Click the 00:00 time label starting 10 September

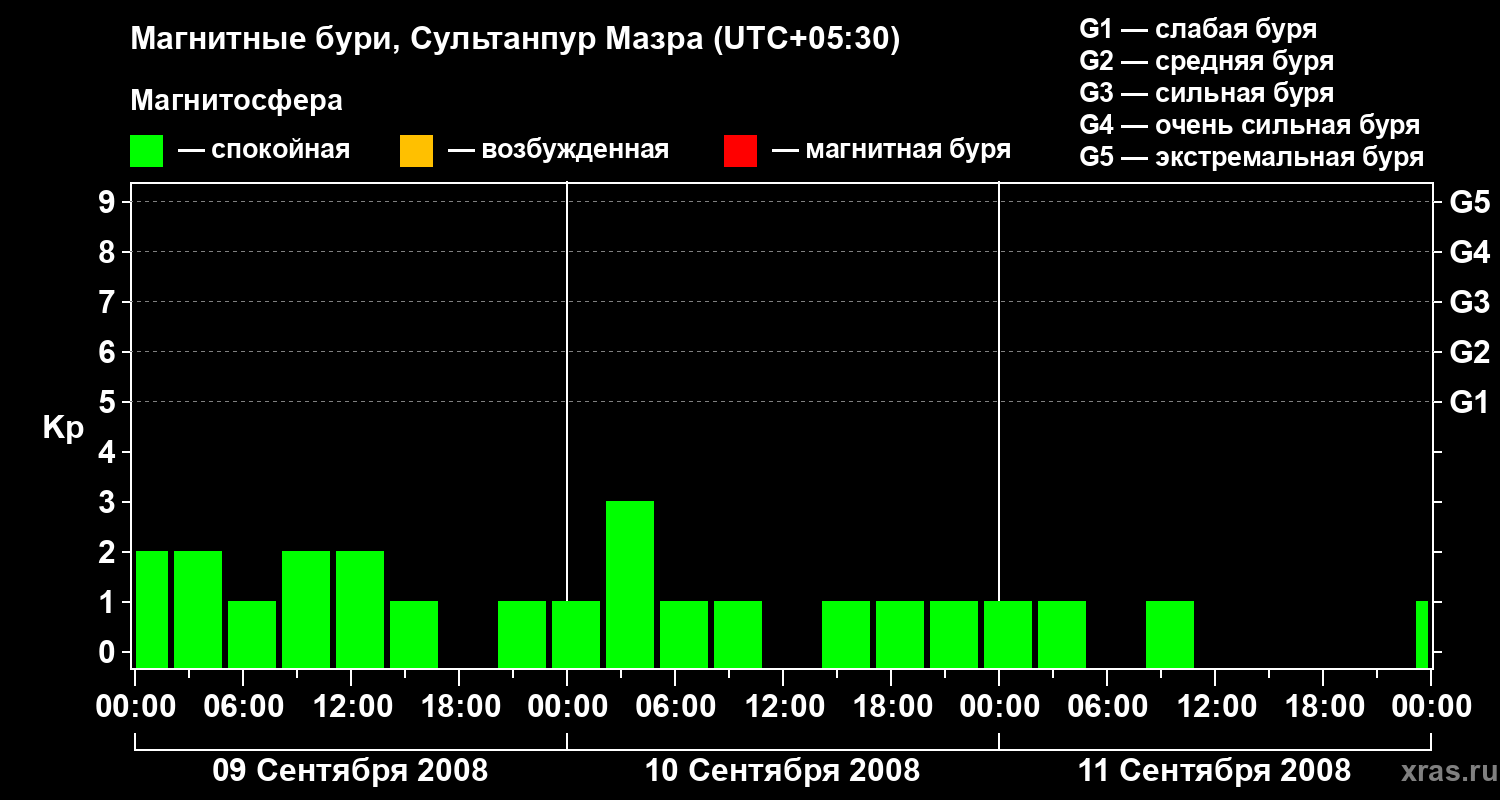pos(567,707)
